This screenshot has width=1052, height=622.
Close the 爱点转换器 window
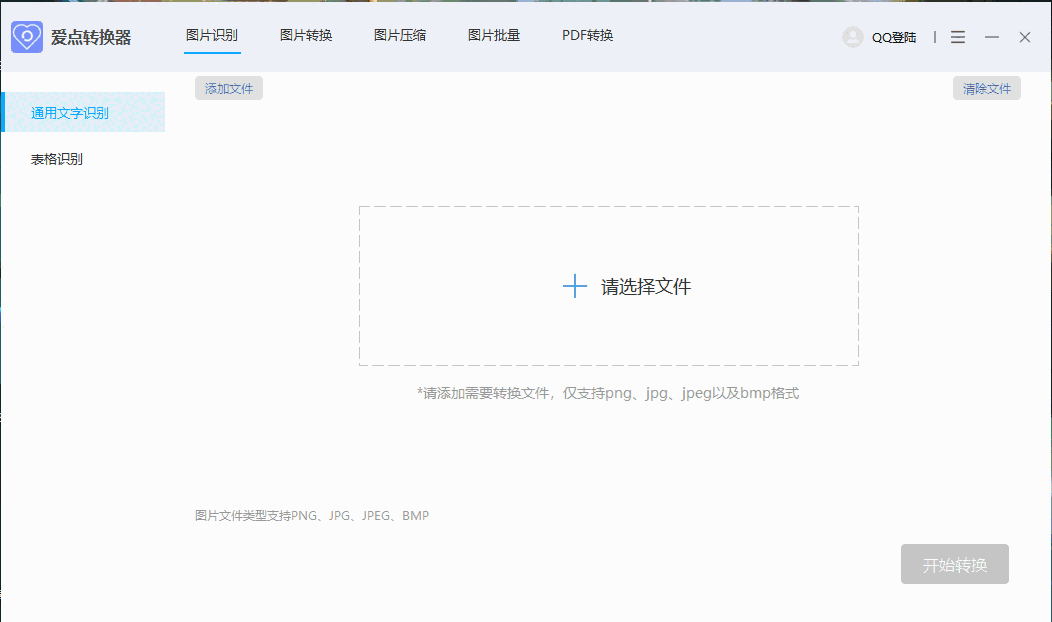click(1025, 37)
